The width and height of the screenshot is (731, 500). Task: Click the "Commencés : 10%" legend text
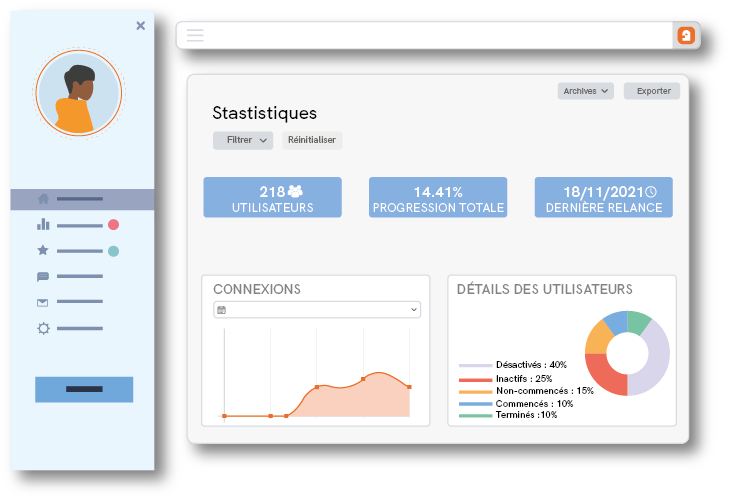pyautogui.click(x=535, y=404)
